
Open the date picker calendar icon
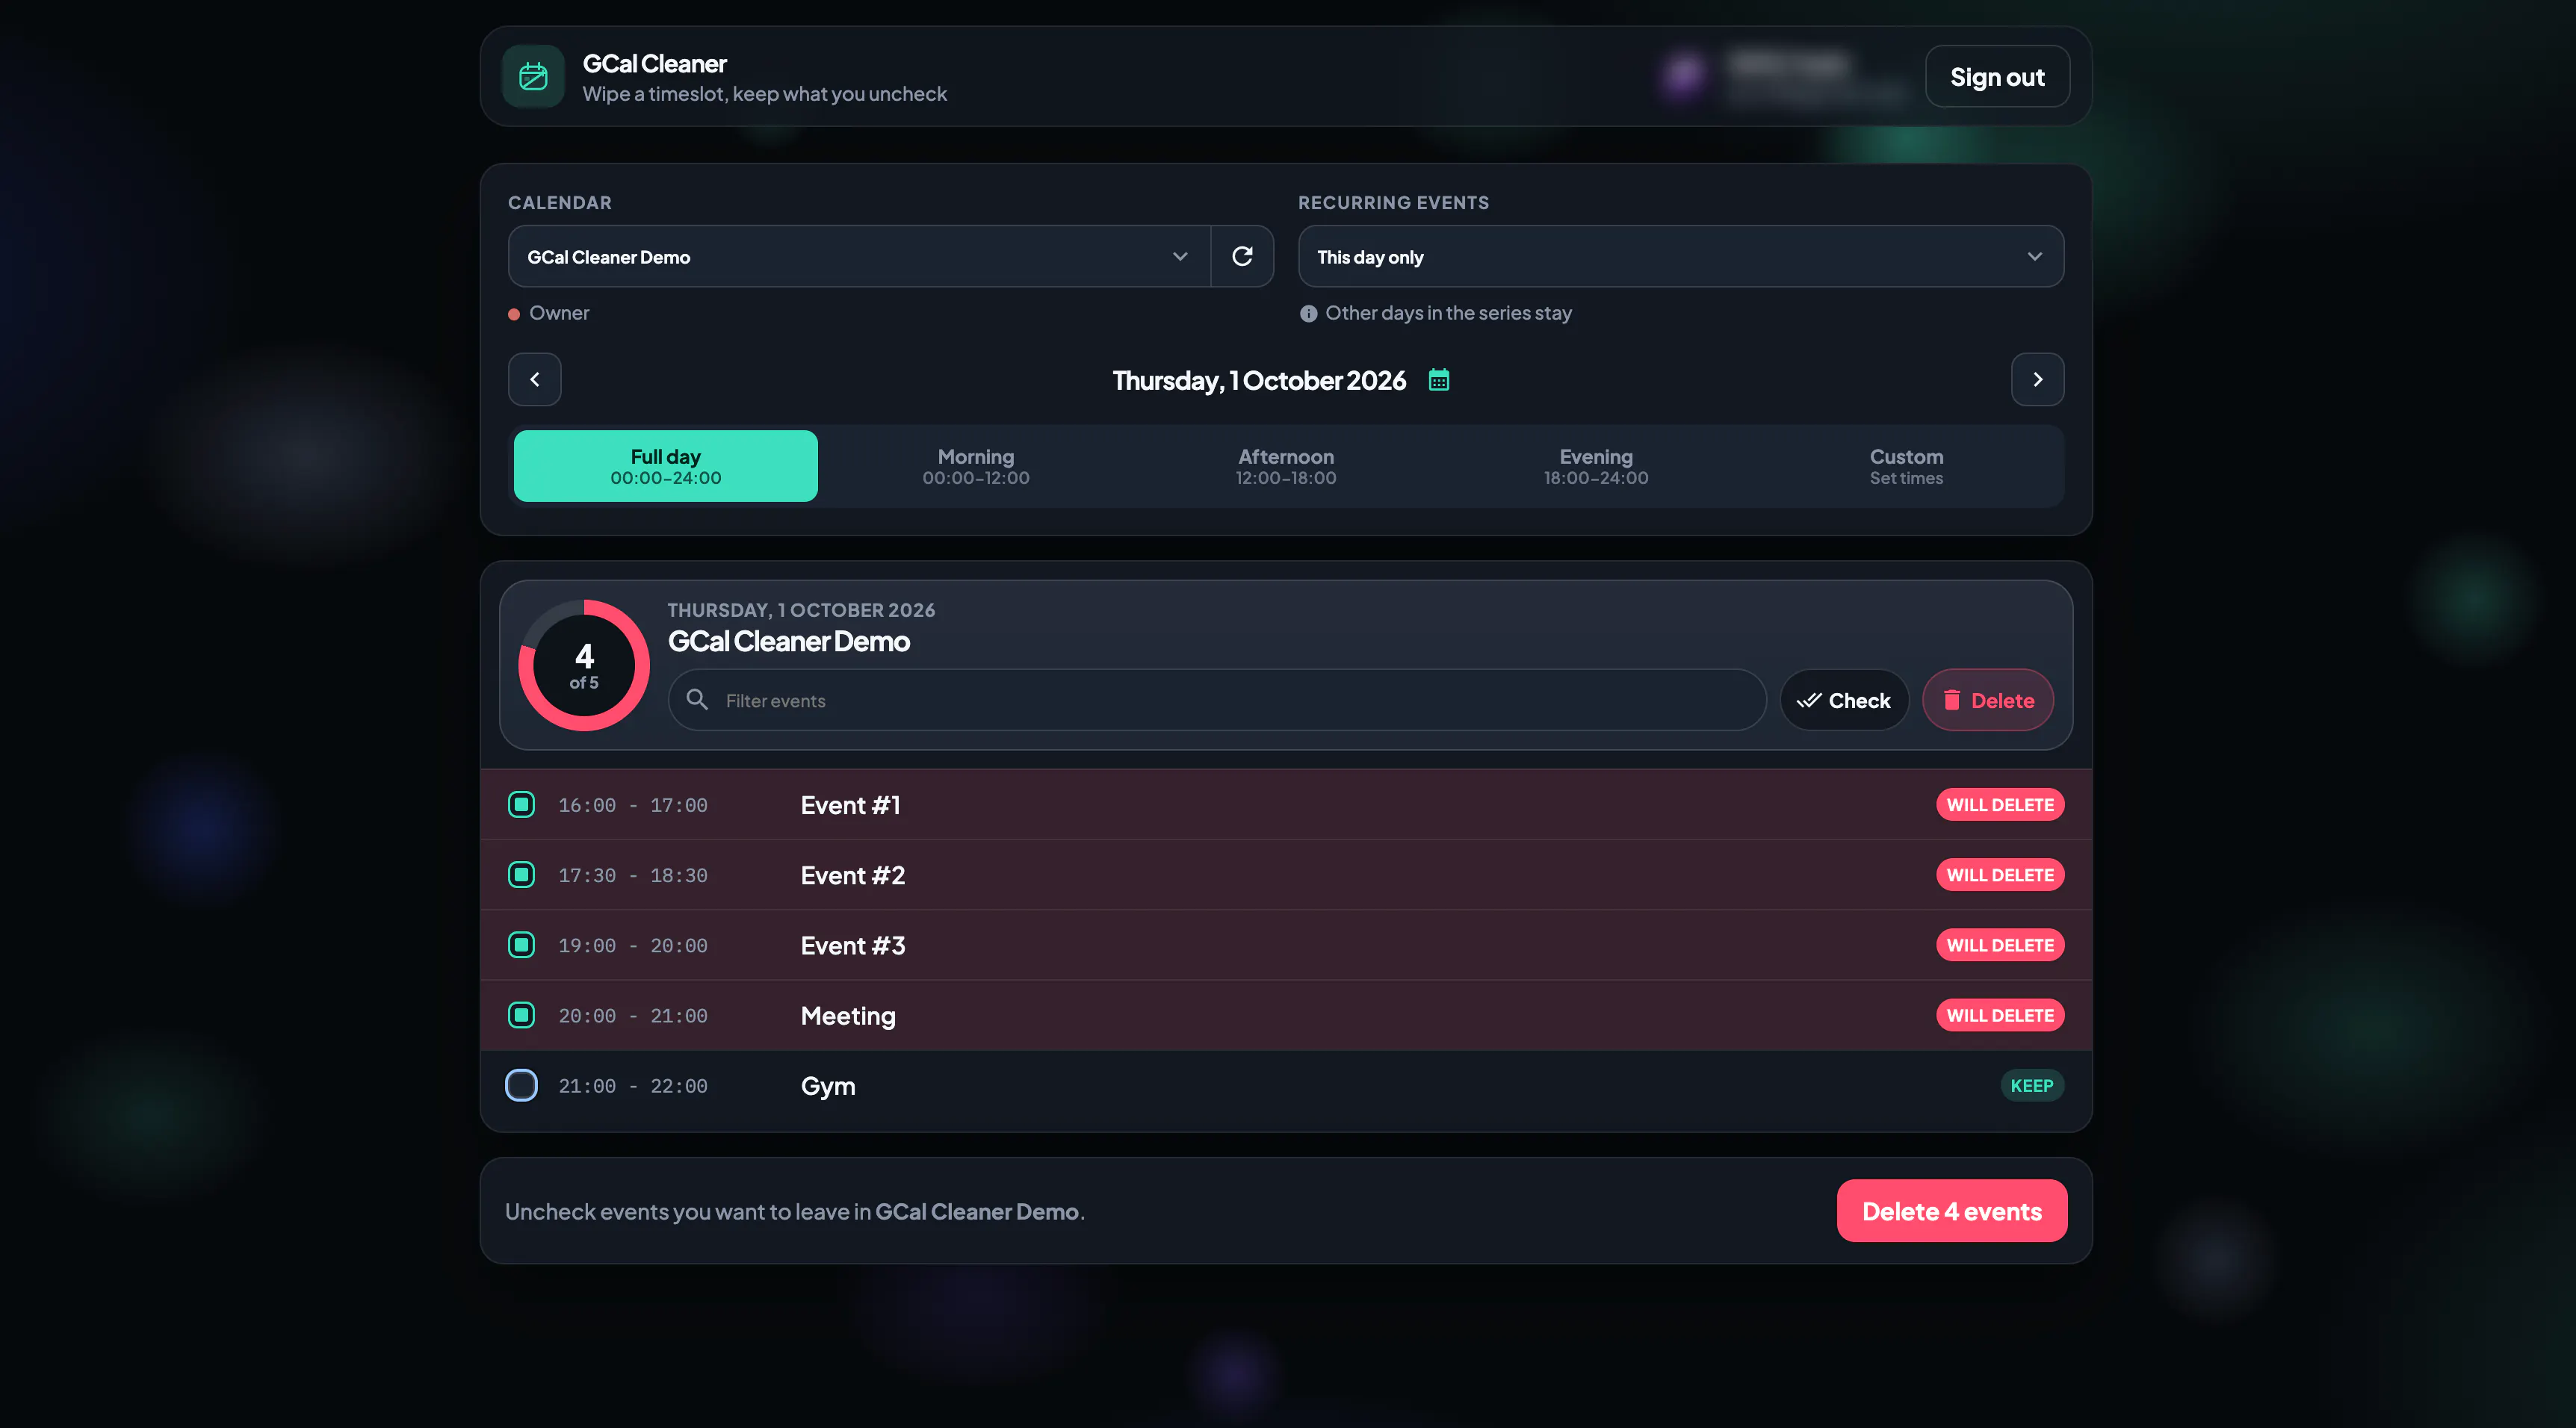(x=1439, y=380)
